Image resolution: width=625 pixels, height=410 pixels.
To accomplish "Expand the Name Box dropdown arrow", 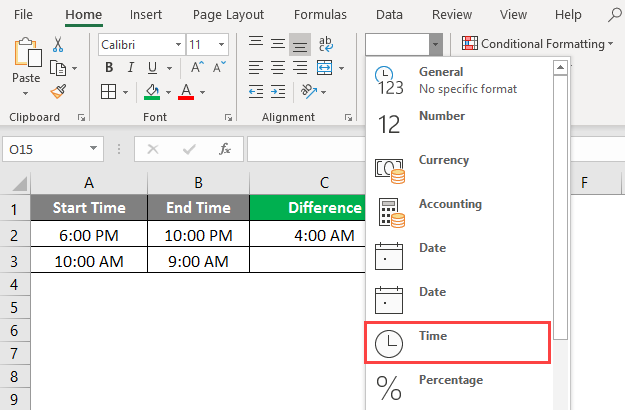I will click(x=94, y=149).
